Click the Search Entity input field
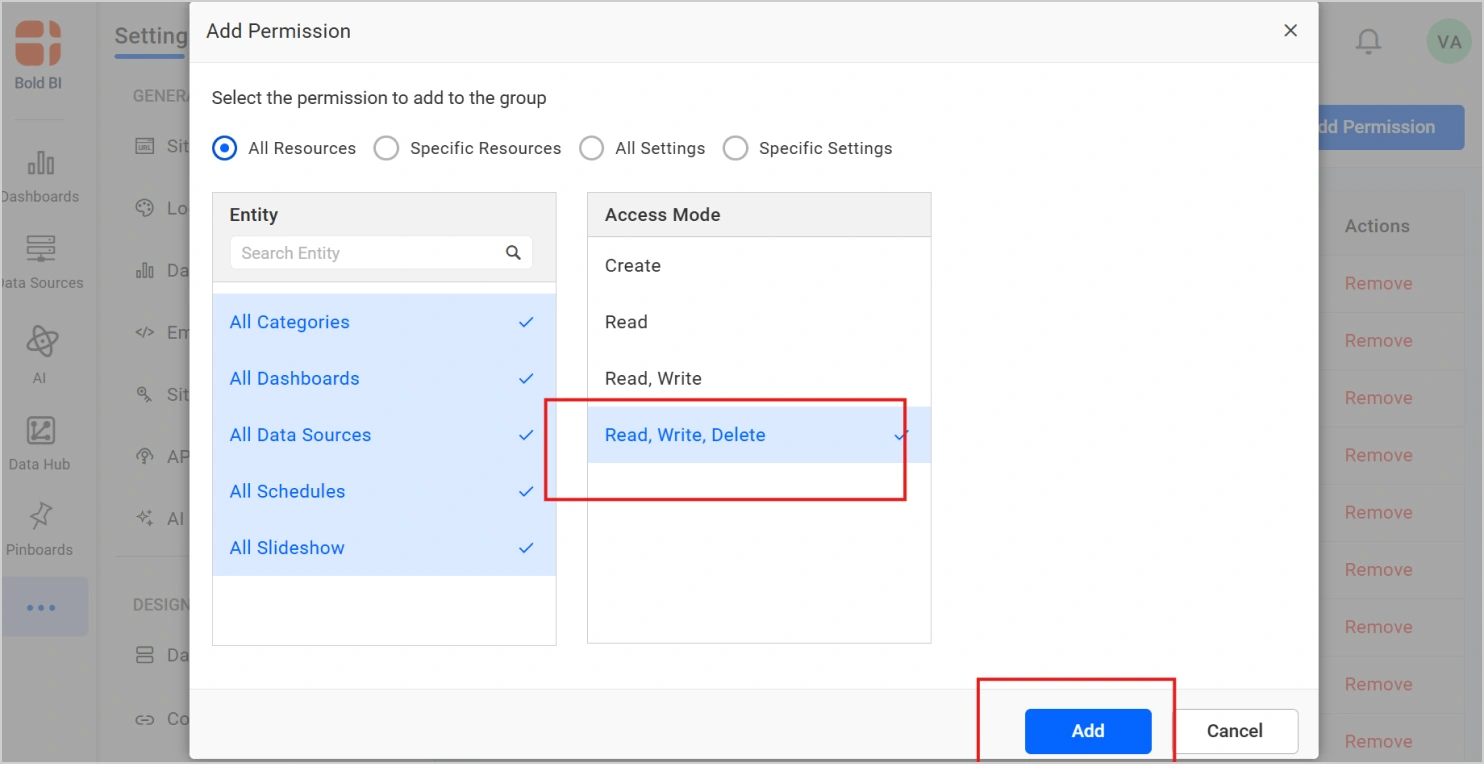The width and height of the screenshot is (1484, 764). [x=381, y=253]
